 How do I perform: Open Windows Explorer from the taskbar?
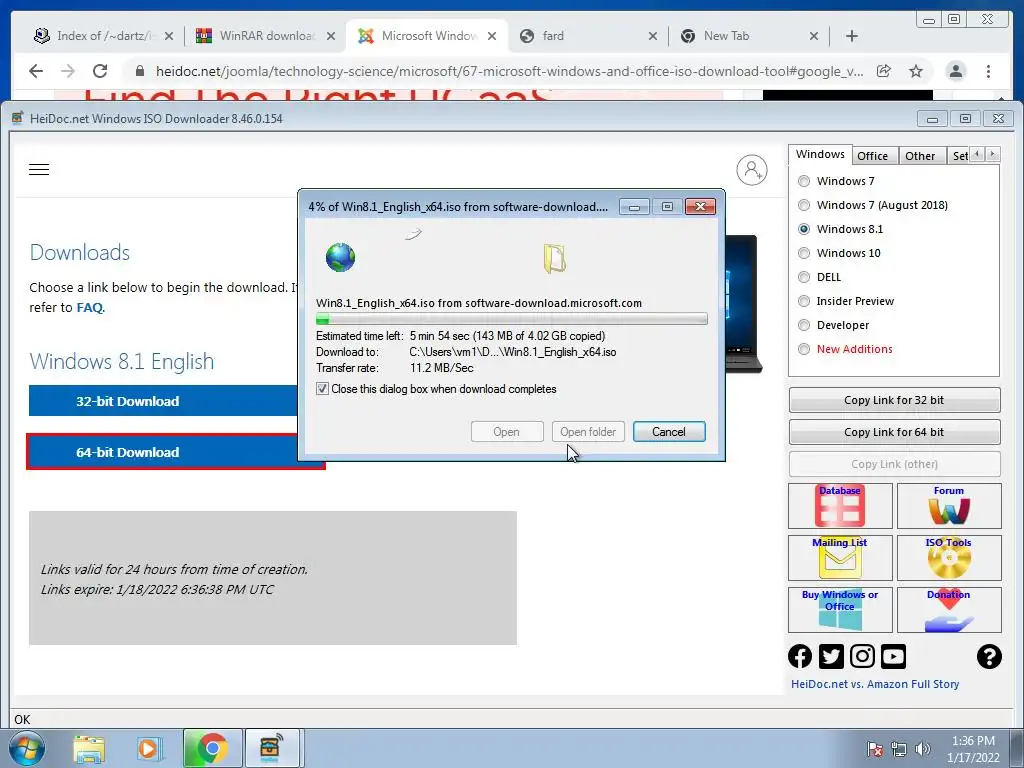89,748
